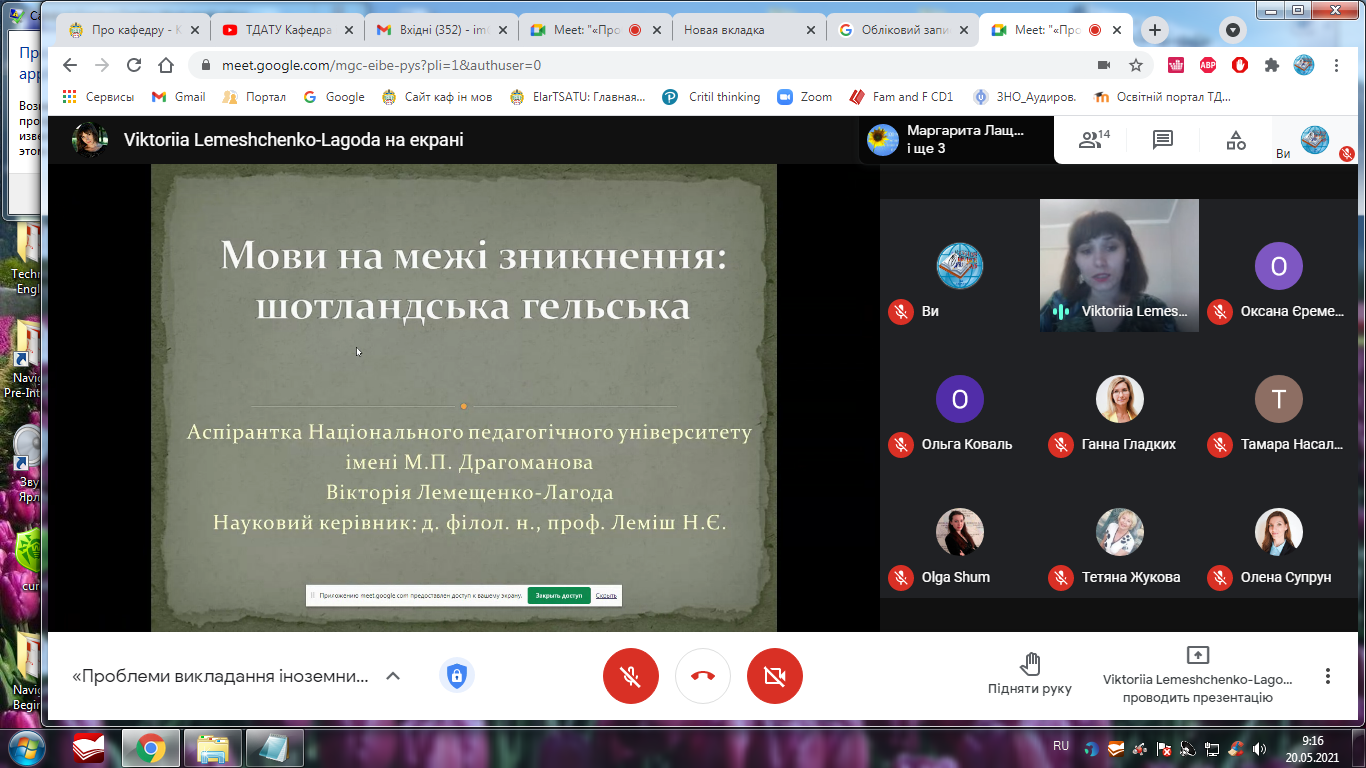The height and width of the screenshot is (768, 1366).
Task: Click the green Закрыть доступ button
Action: pyautogui.click(x=558, y=595)
